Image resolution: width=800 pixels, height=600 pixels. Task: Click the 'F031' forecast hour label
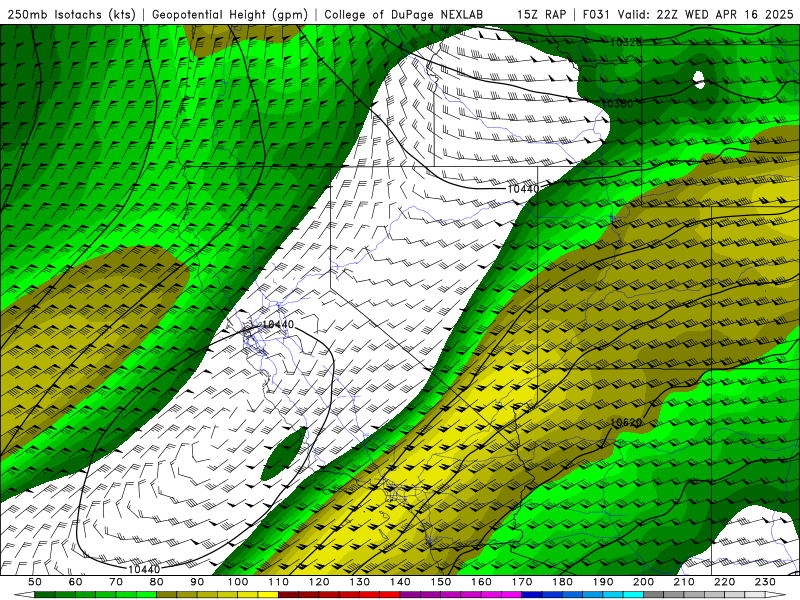coord(596,14)
